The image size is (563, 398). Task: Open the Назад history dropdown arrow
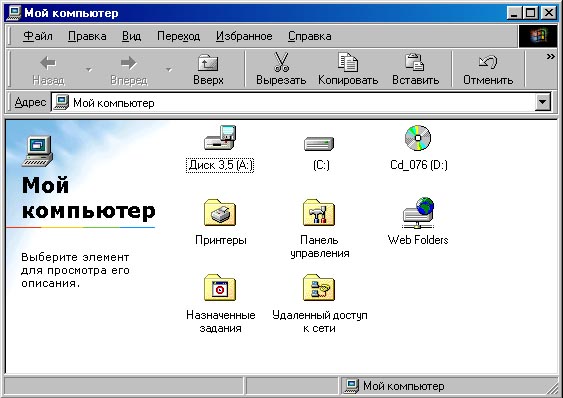point(89,70)
